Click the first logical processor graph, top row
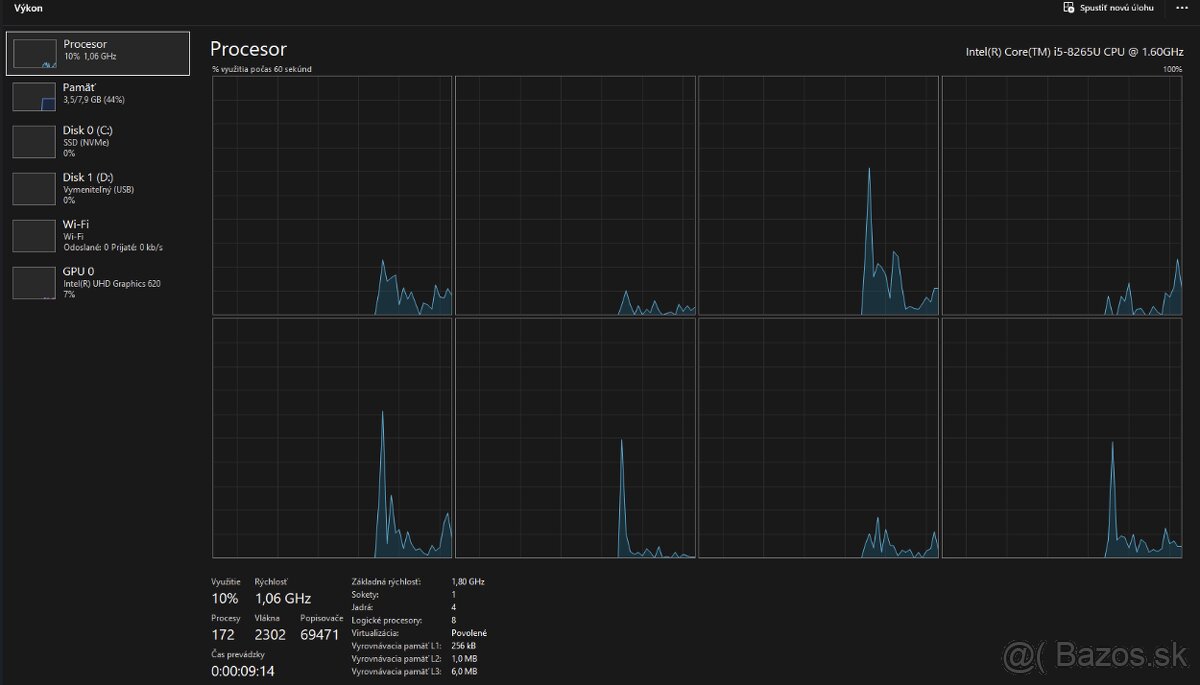The height and width of the screenshot is (685, 1200). [332, 196]
